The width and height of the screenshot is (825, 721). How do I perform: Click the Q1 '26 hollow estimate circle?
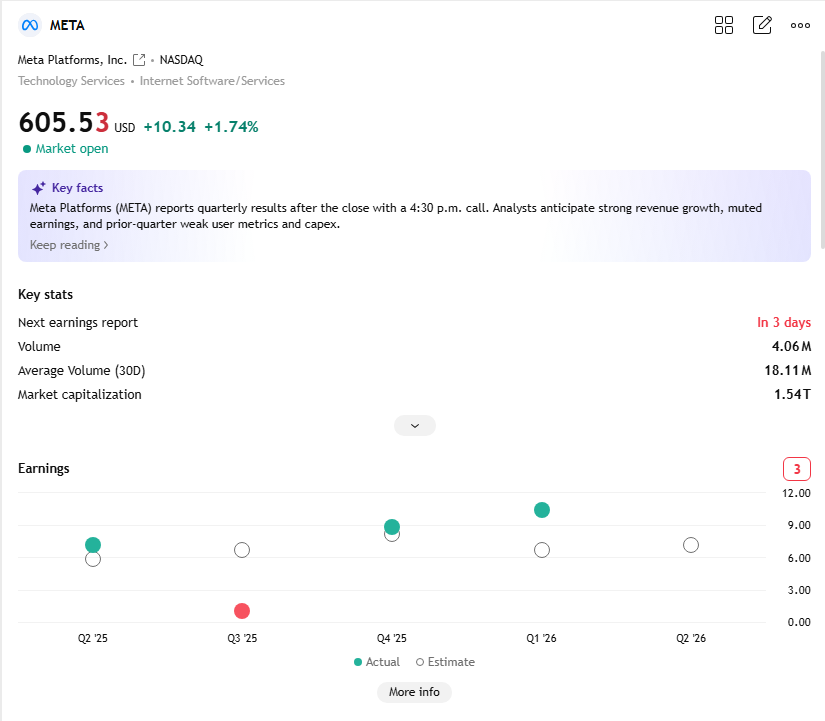pyautogui.click(x=541, y=550)
